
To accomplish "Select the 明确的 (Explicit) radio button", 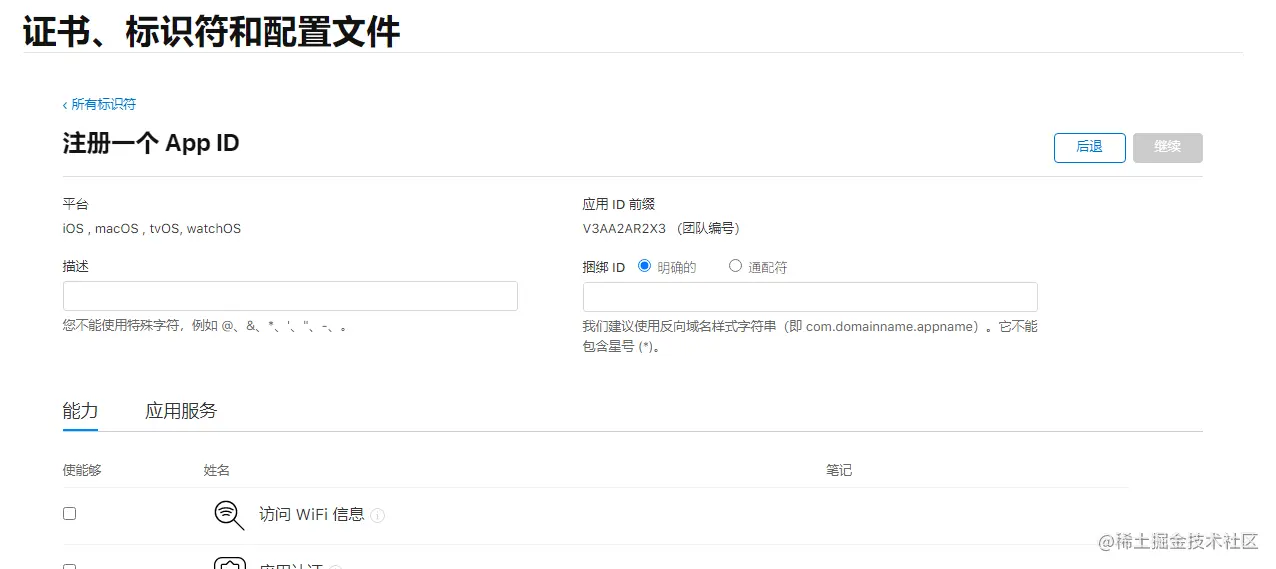I will tap(644, 266).
